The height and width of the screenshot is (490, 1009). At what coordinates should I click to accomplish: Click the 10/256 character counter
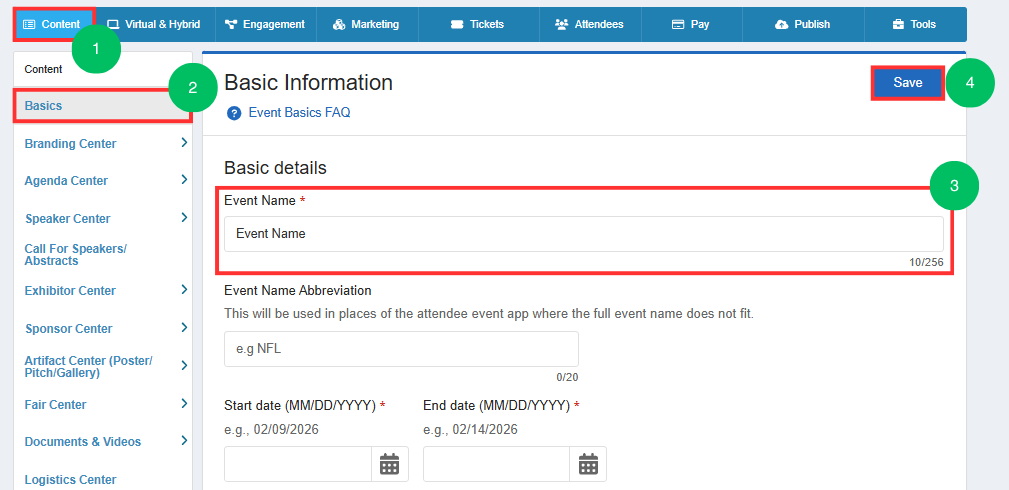pos(927,262)
